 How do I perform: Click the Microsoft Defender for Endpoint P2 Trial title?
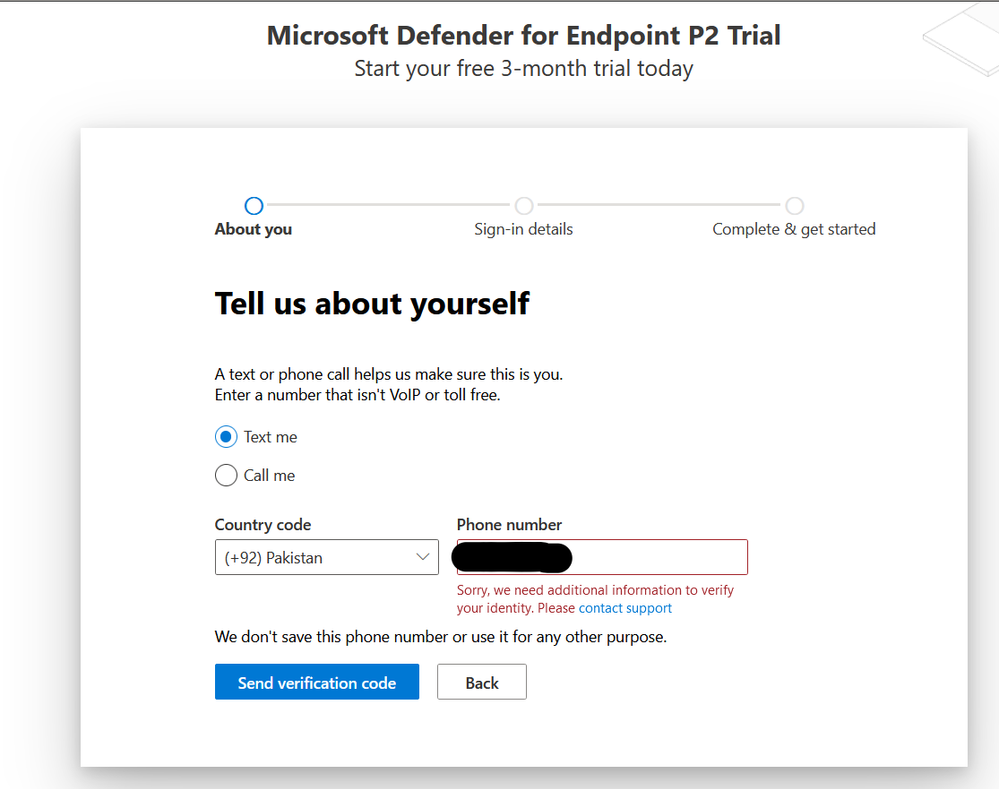pyautogui.click(x=524, y=36)
